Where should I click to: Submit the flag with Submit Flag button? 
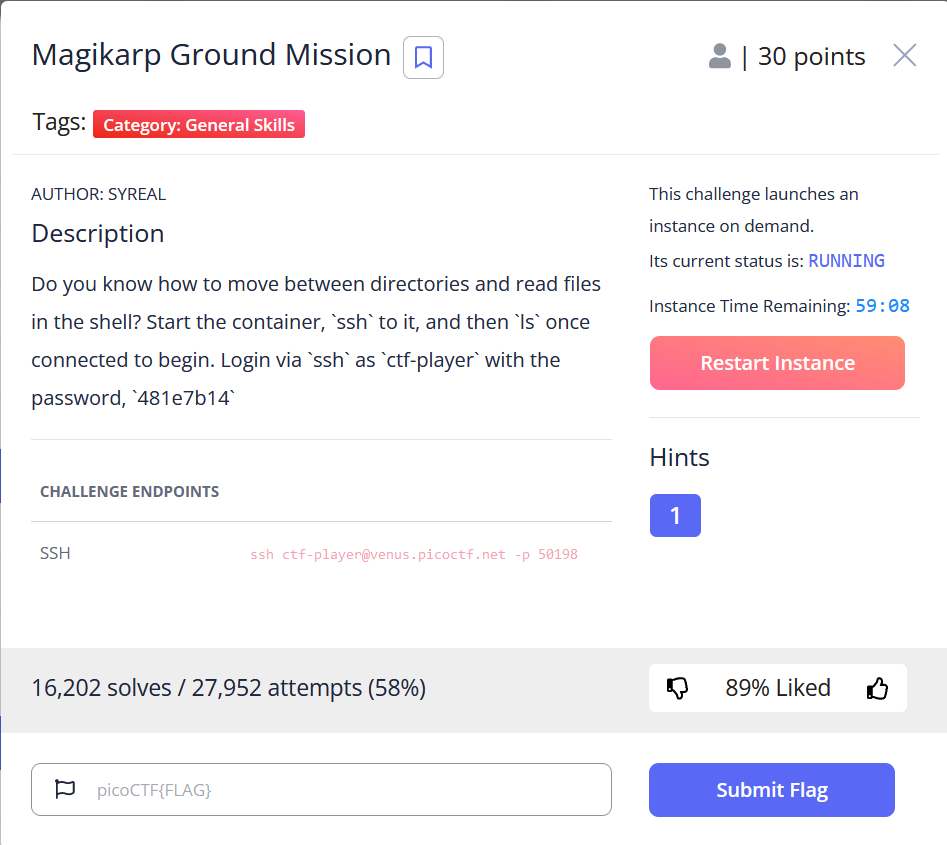[771, 790]
